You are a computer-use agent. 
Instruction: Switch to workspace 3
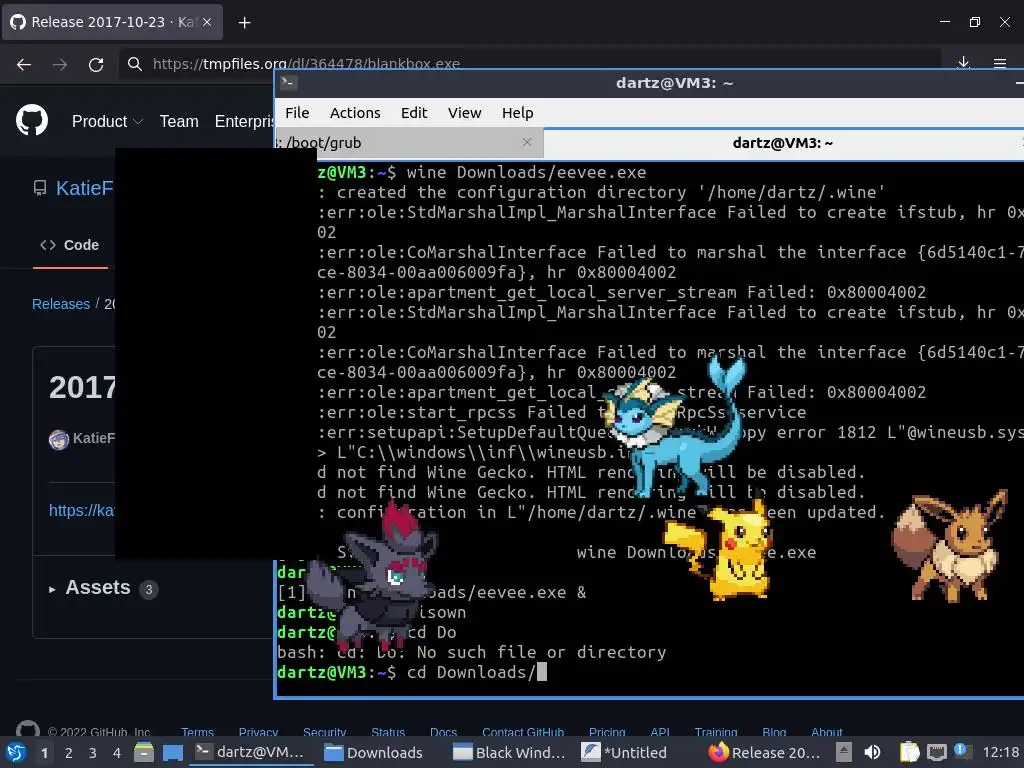(x=93, y=753)
